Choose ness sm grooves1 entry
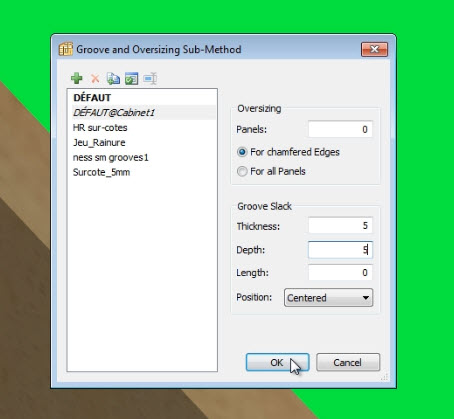 coord(111,157)
